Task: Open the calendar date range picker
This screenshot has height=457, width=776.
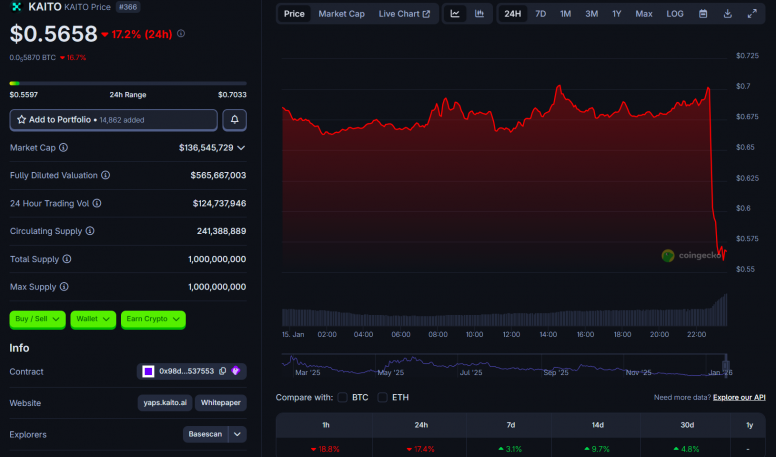Action: (703, 14)
